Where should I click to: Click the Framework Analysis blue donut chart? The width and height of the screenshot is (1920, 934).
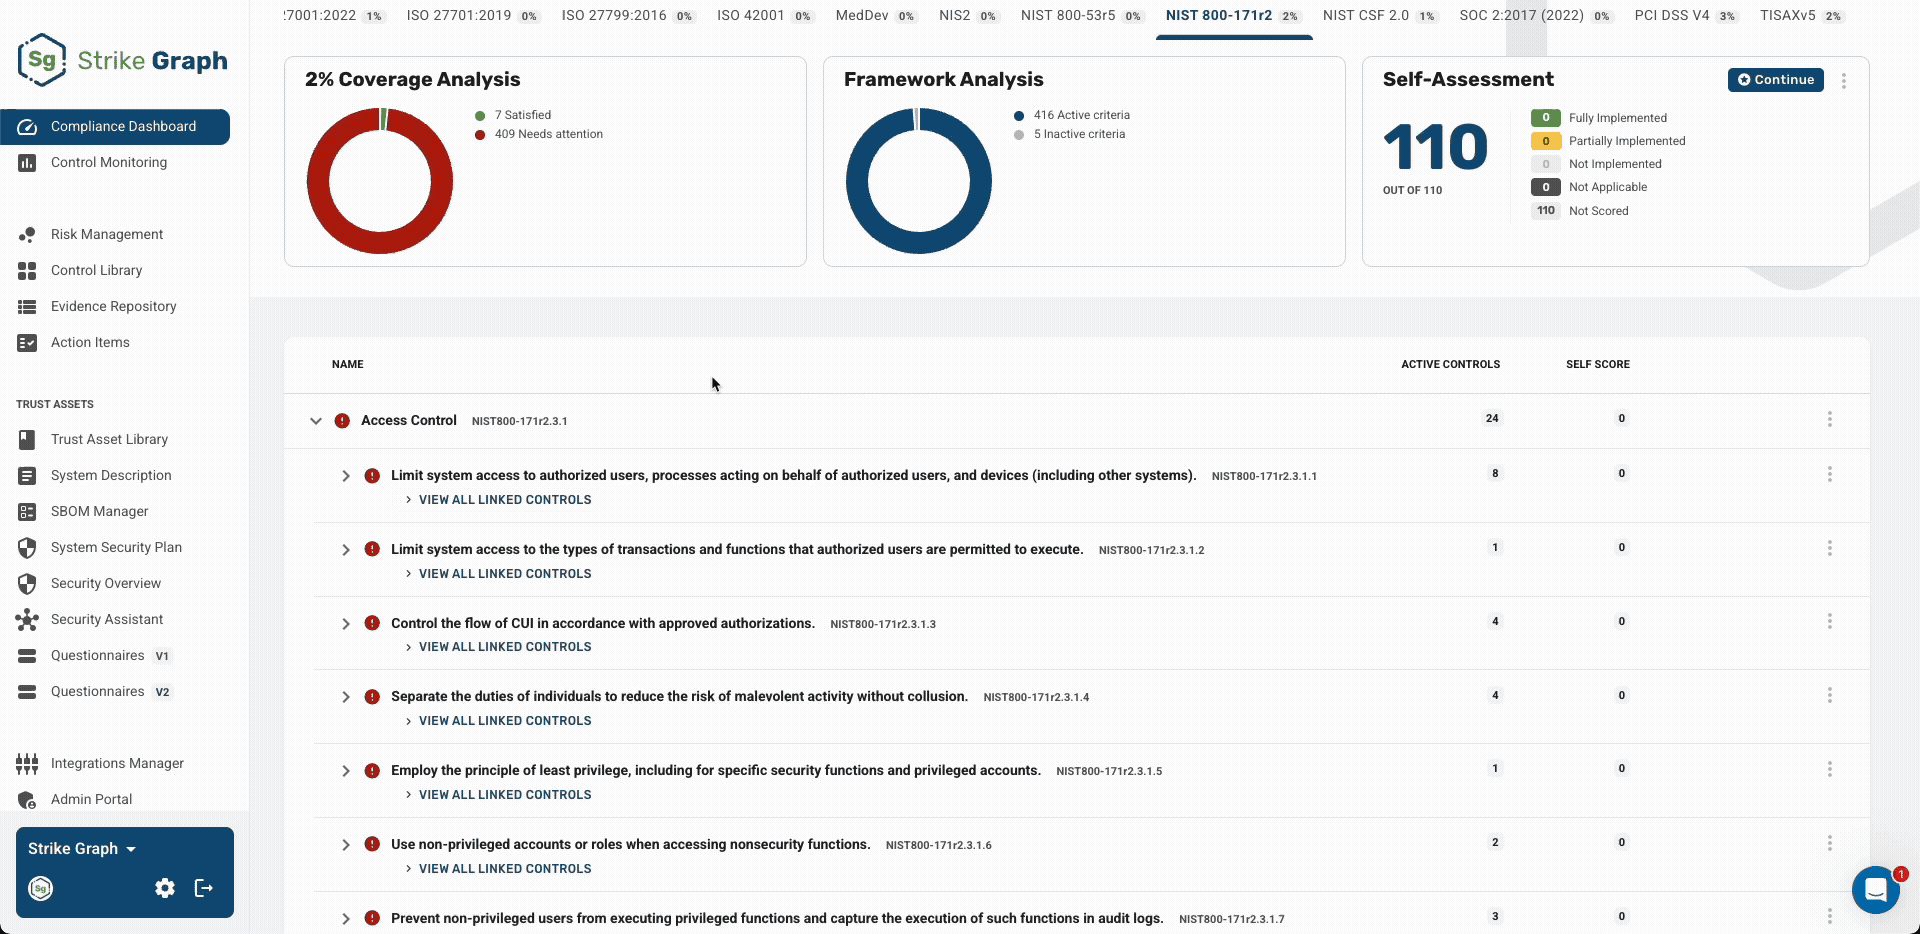pyautogui.click(x=919, y=181)
